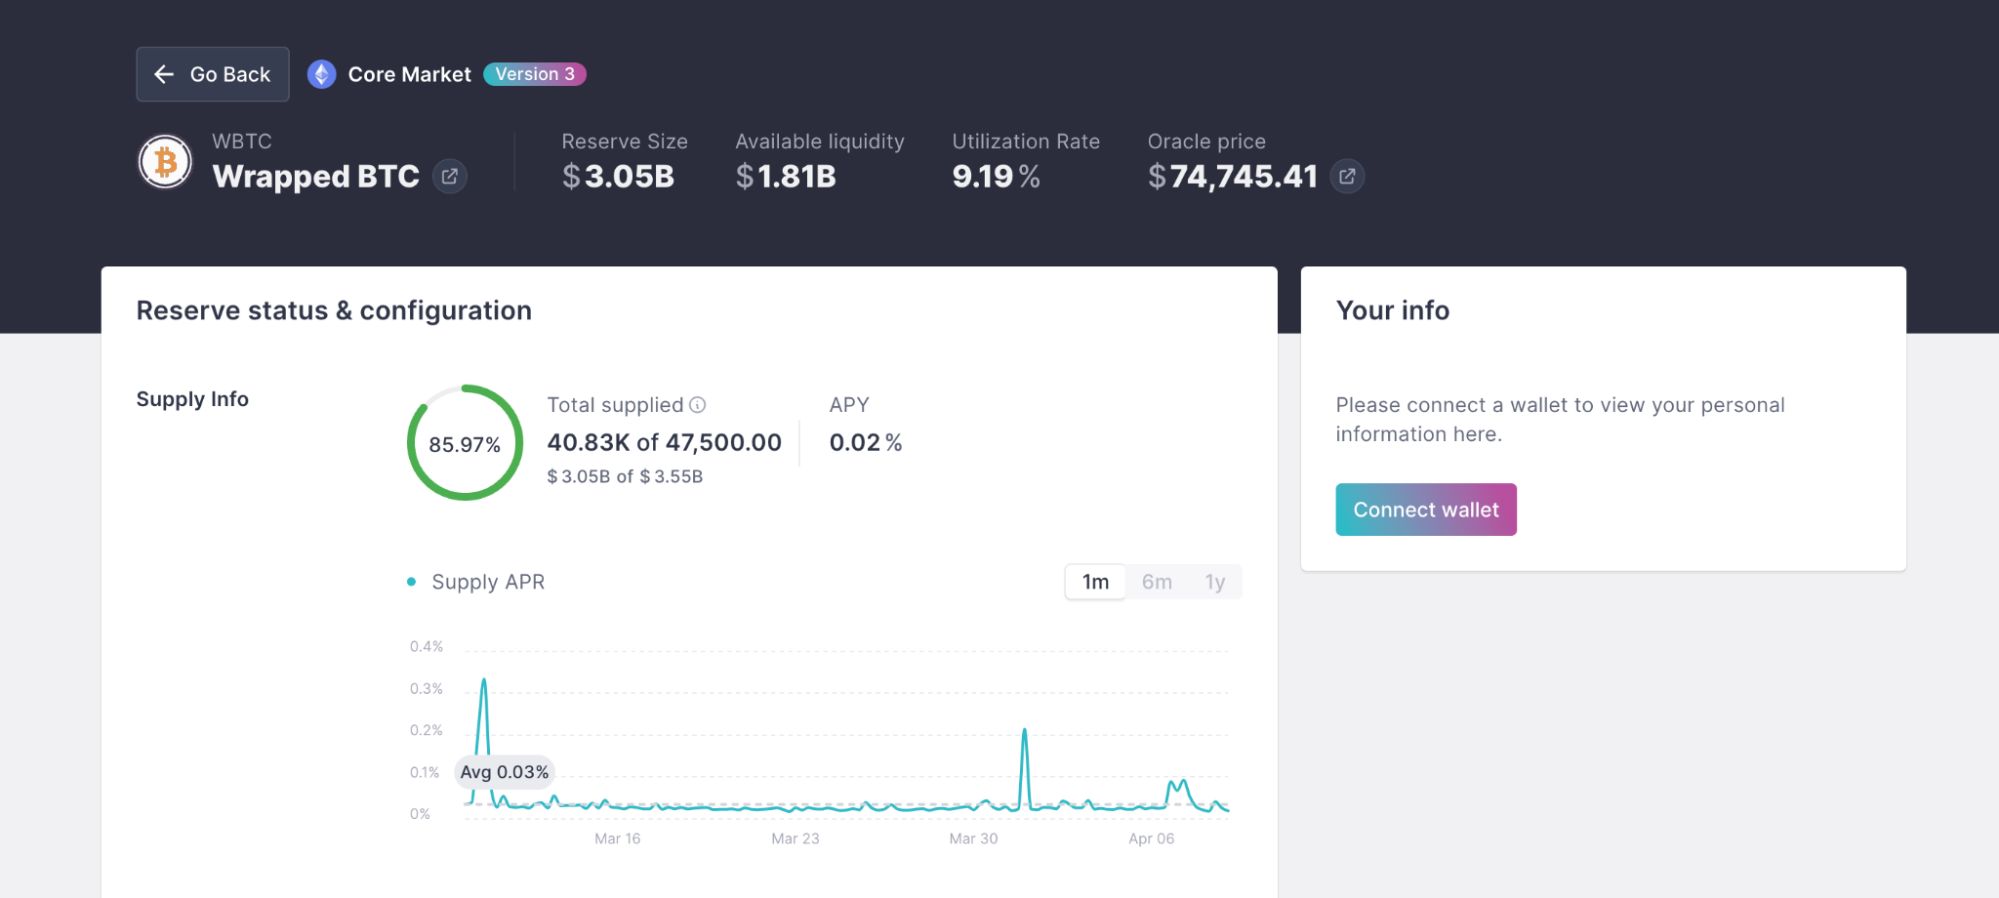Click the Apr 06 chart axis label

1151,838
